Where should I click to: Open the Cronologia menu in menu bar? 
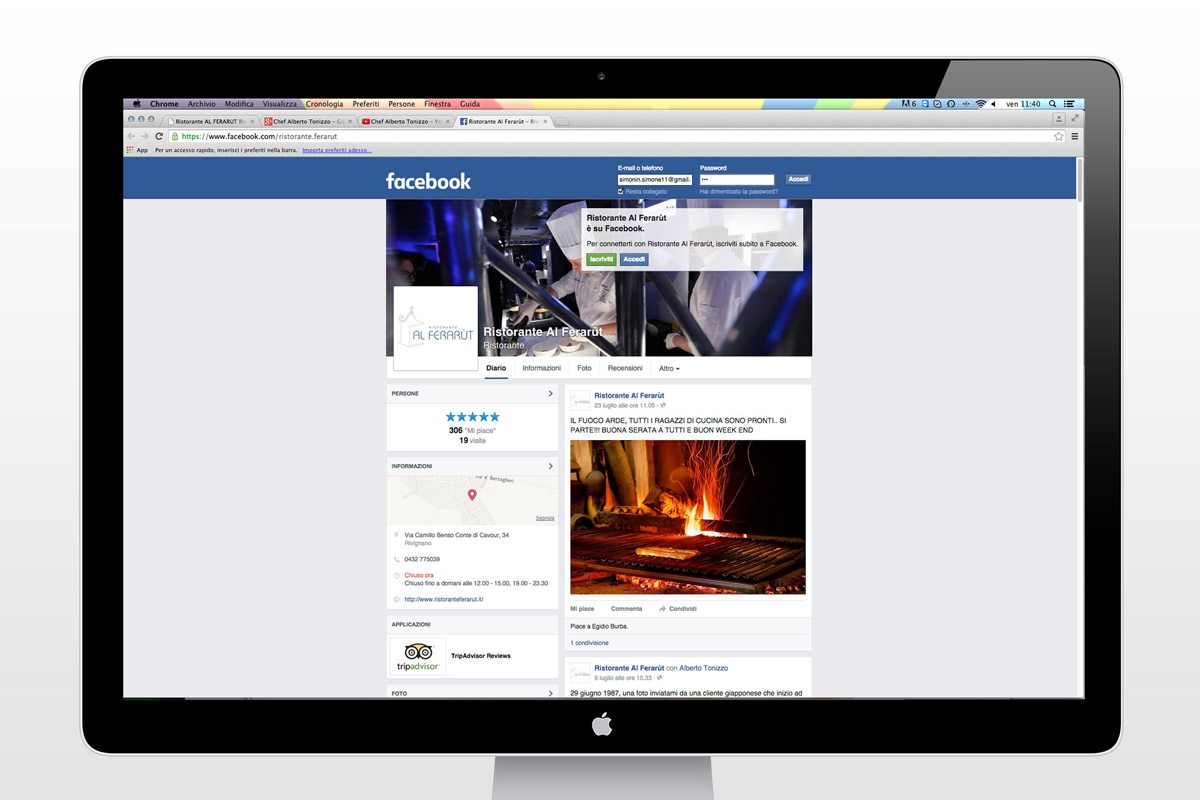coord(324,104)
